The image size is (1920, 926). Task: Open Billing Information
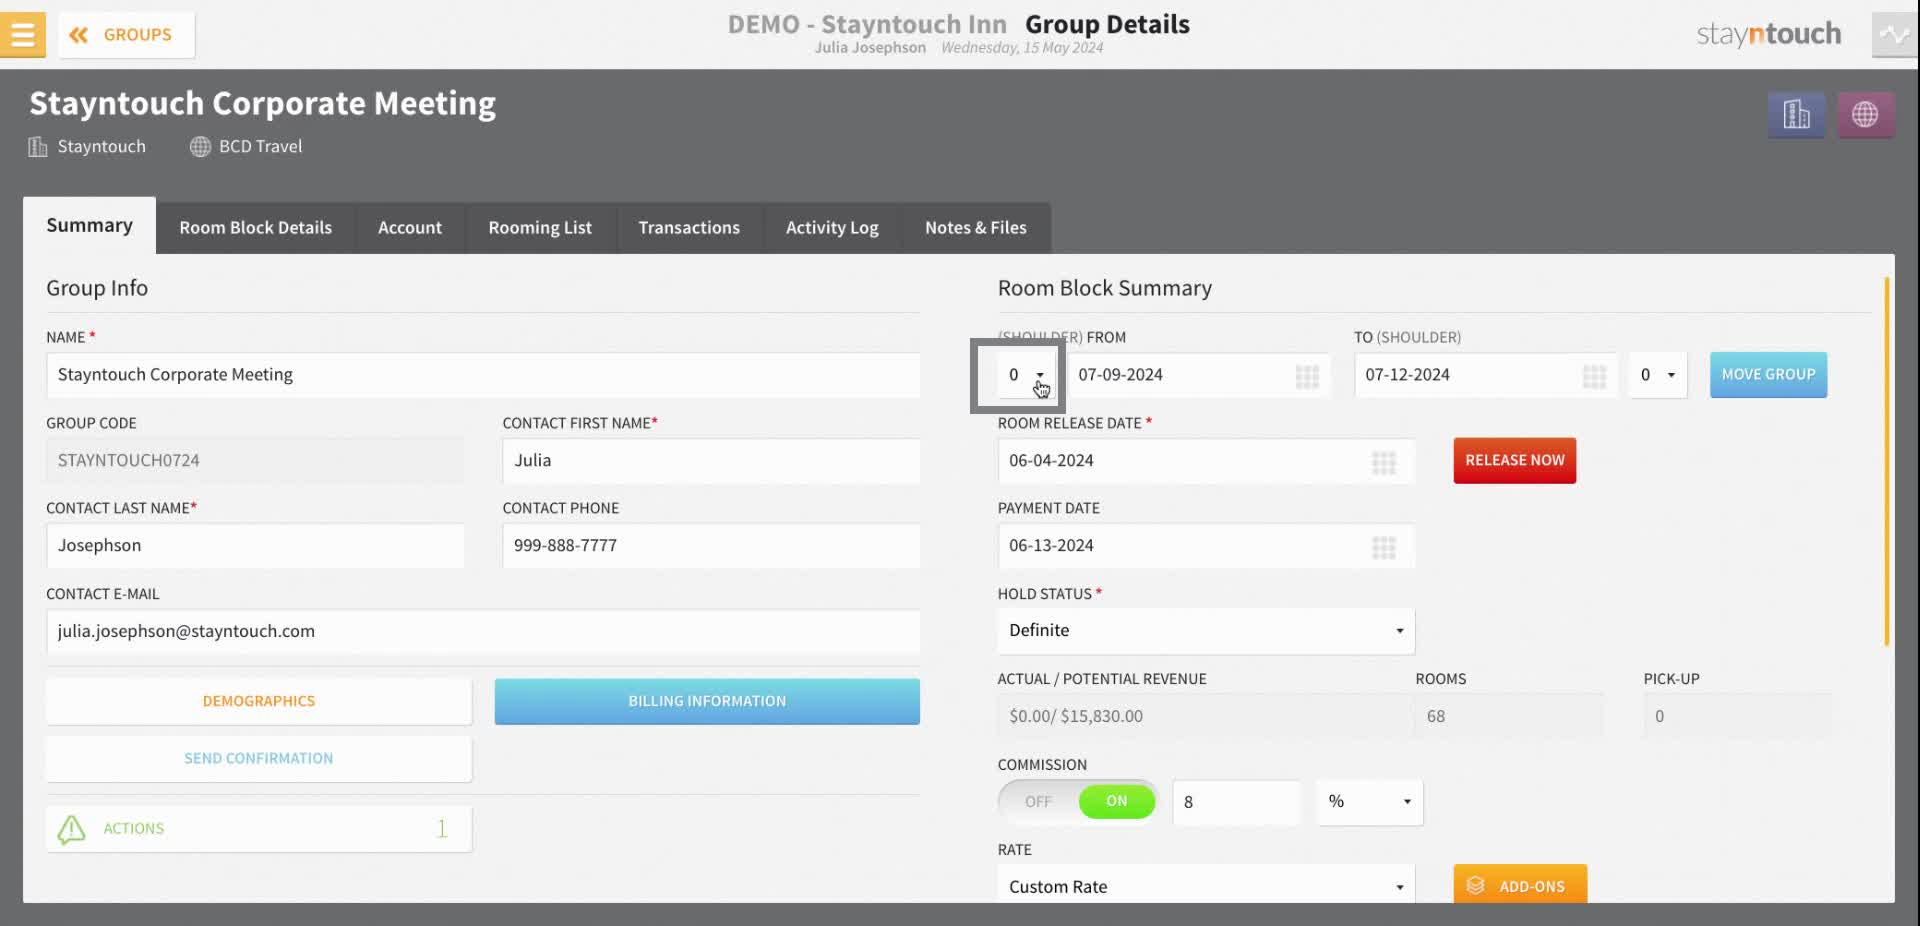tap(707, 702)
